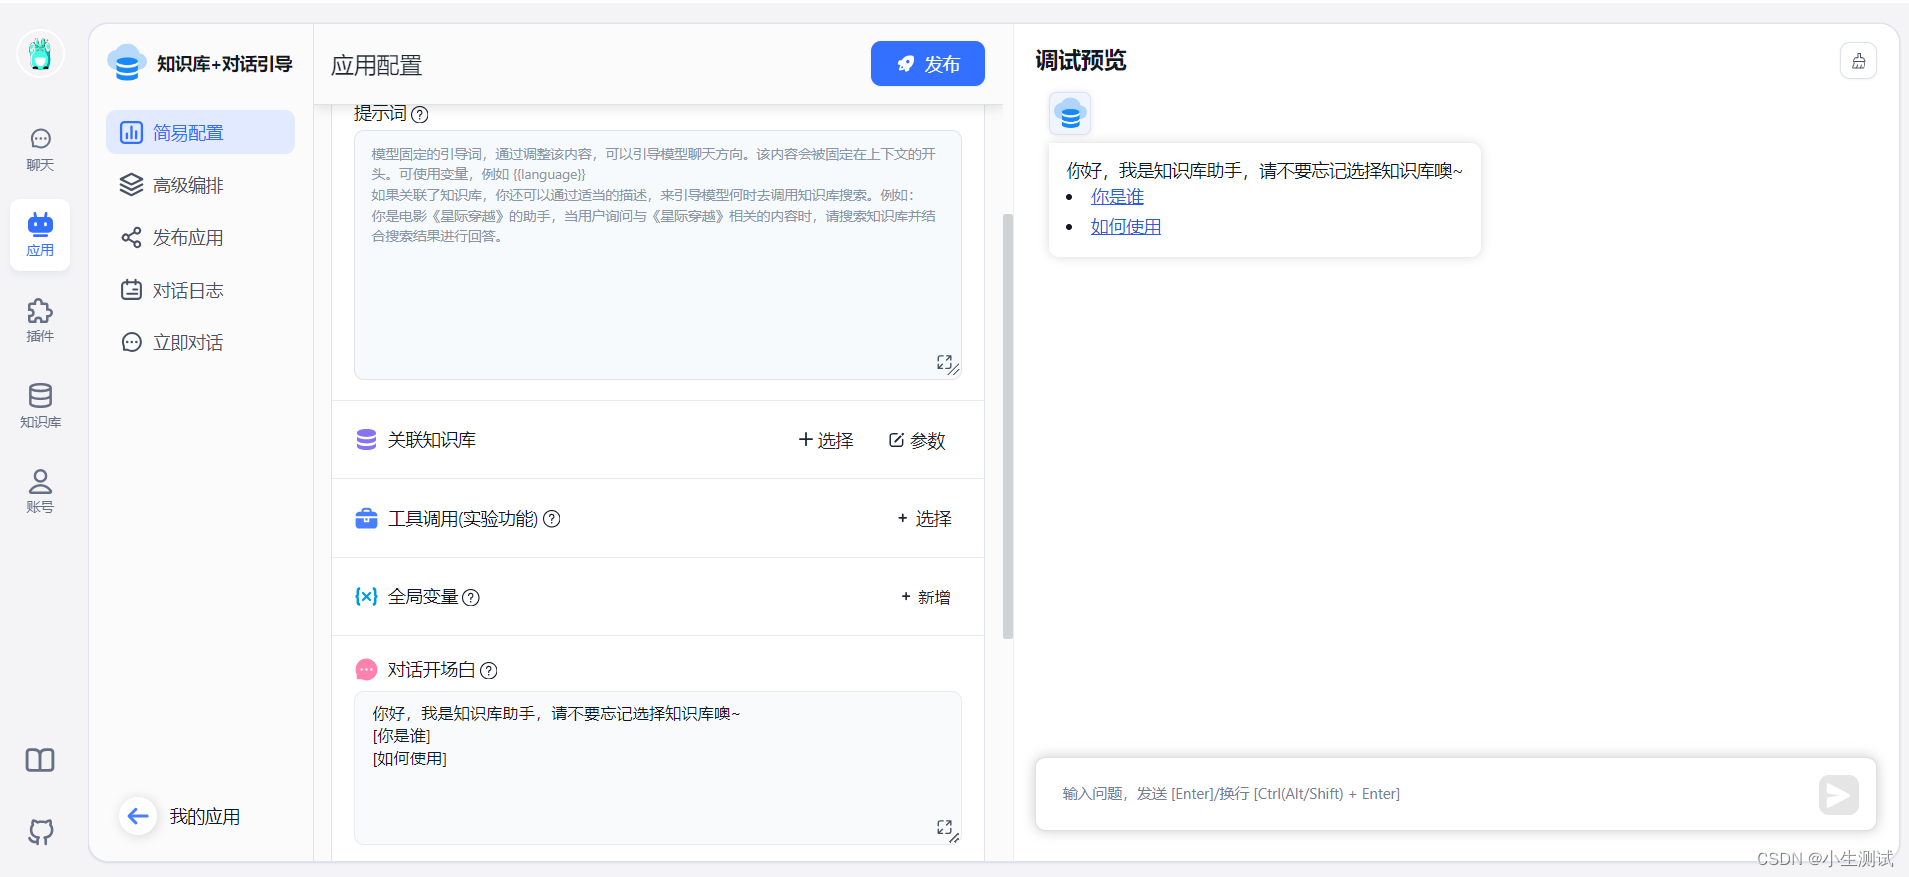The width and height of the screenshot is (1909, 877).
Task: Click the 知识库+对话引导 app logo icon
Action: (126, 63)
